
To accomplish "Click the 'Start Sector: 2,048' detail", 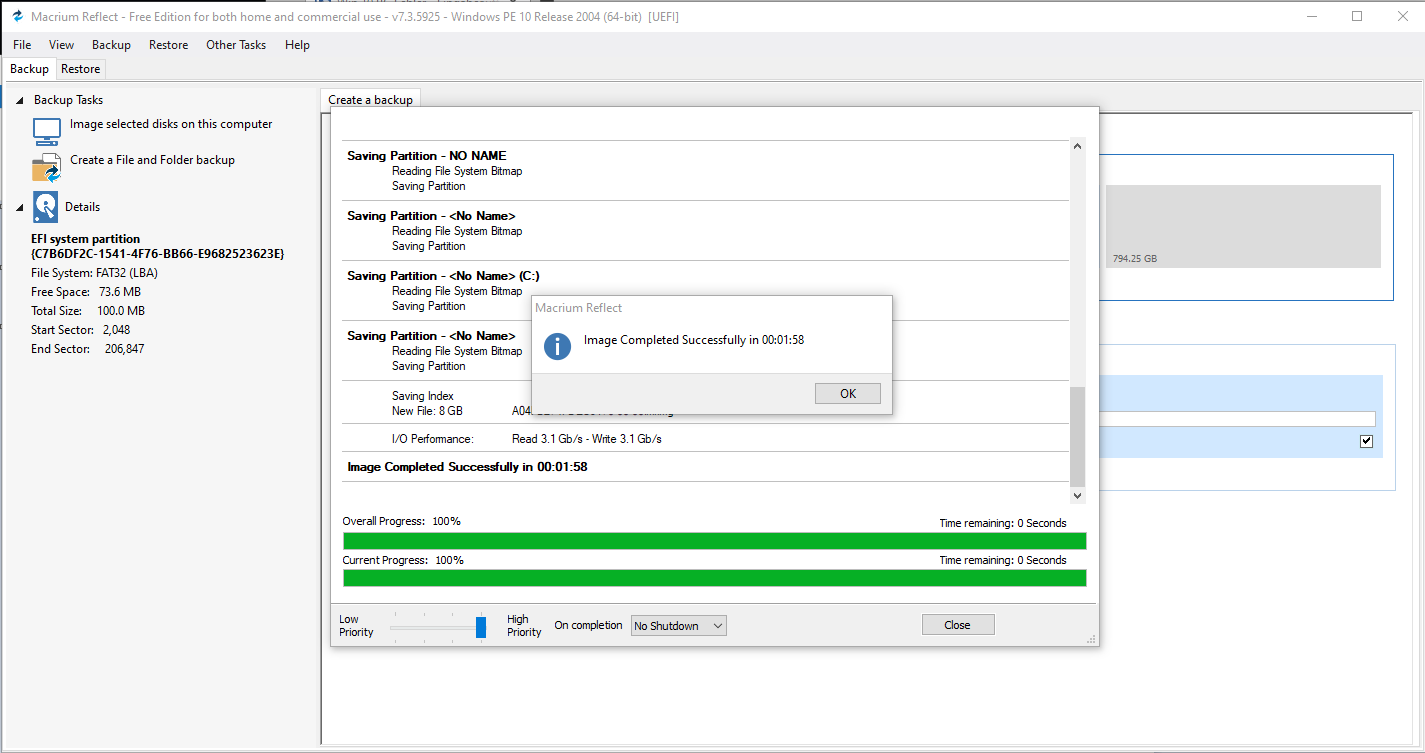I will click(81, 330).
